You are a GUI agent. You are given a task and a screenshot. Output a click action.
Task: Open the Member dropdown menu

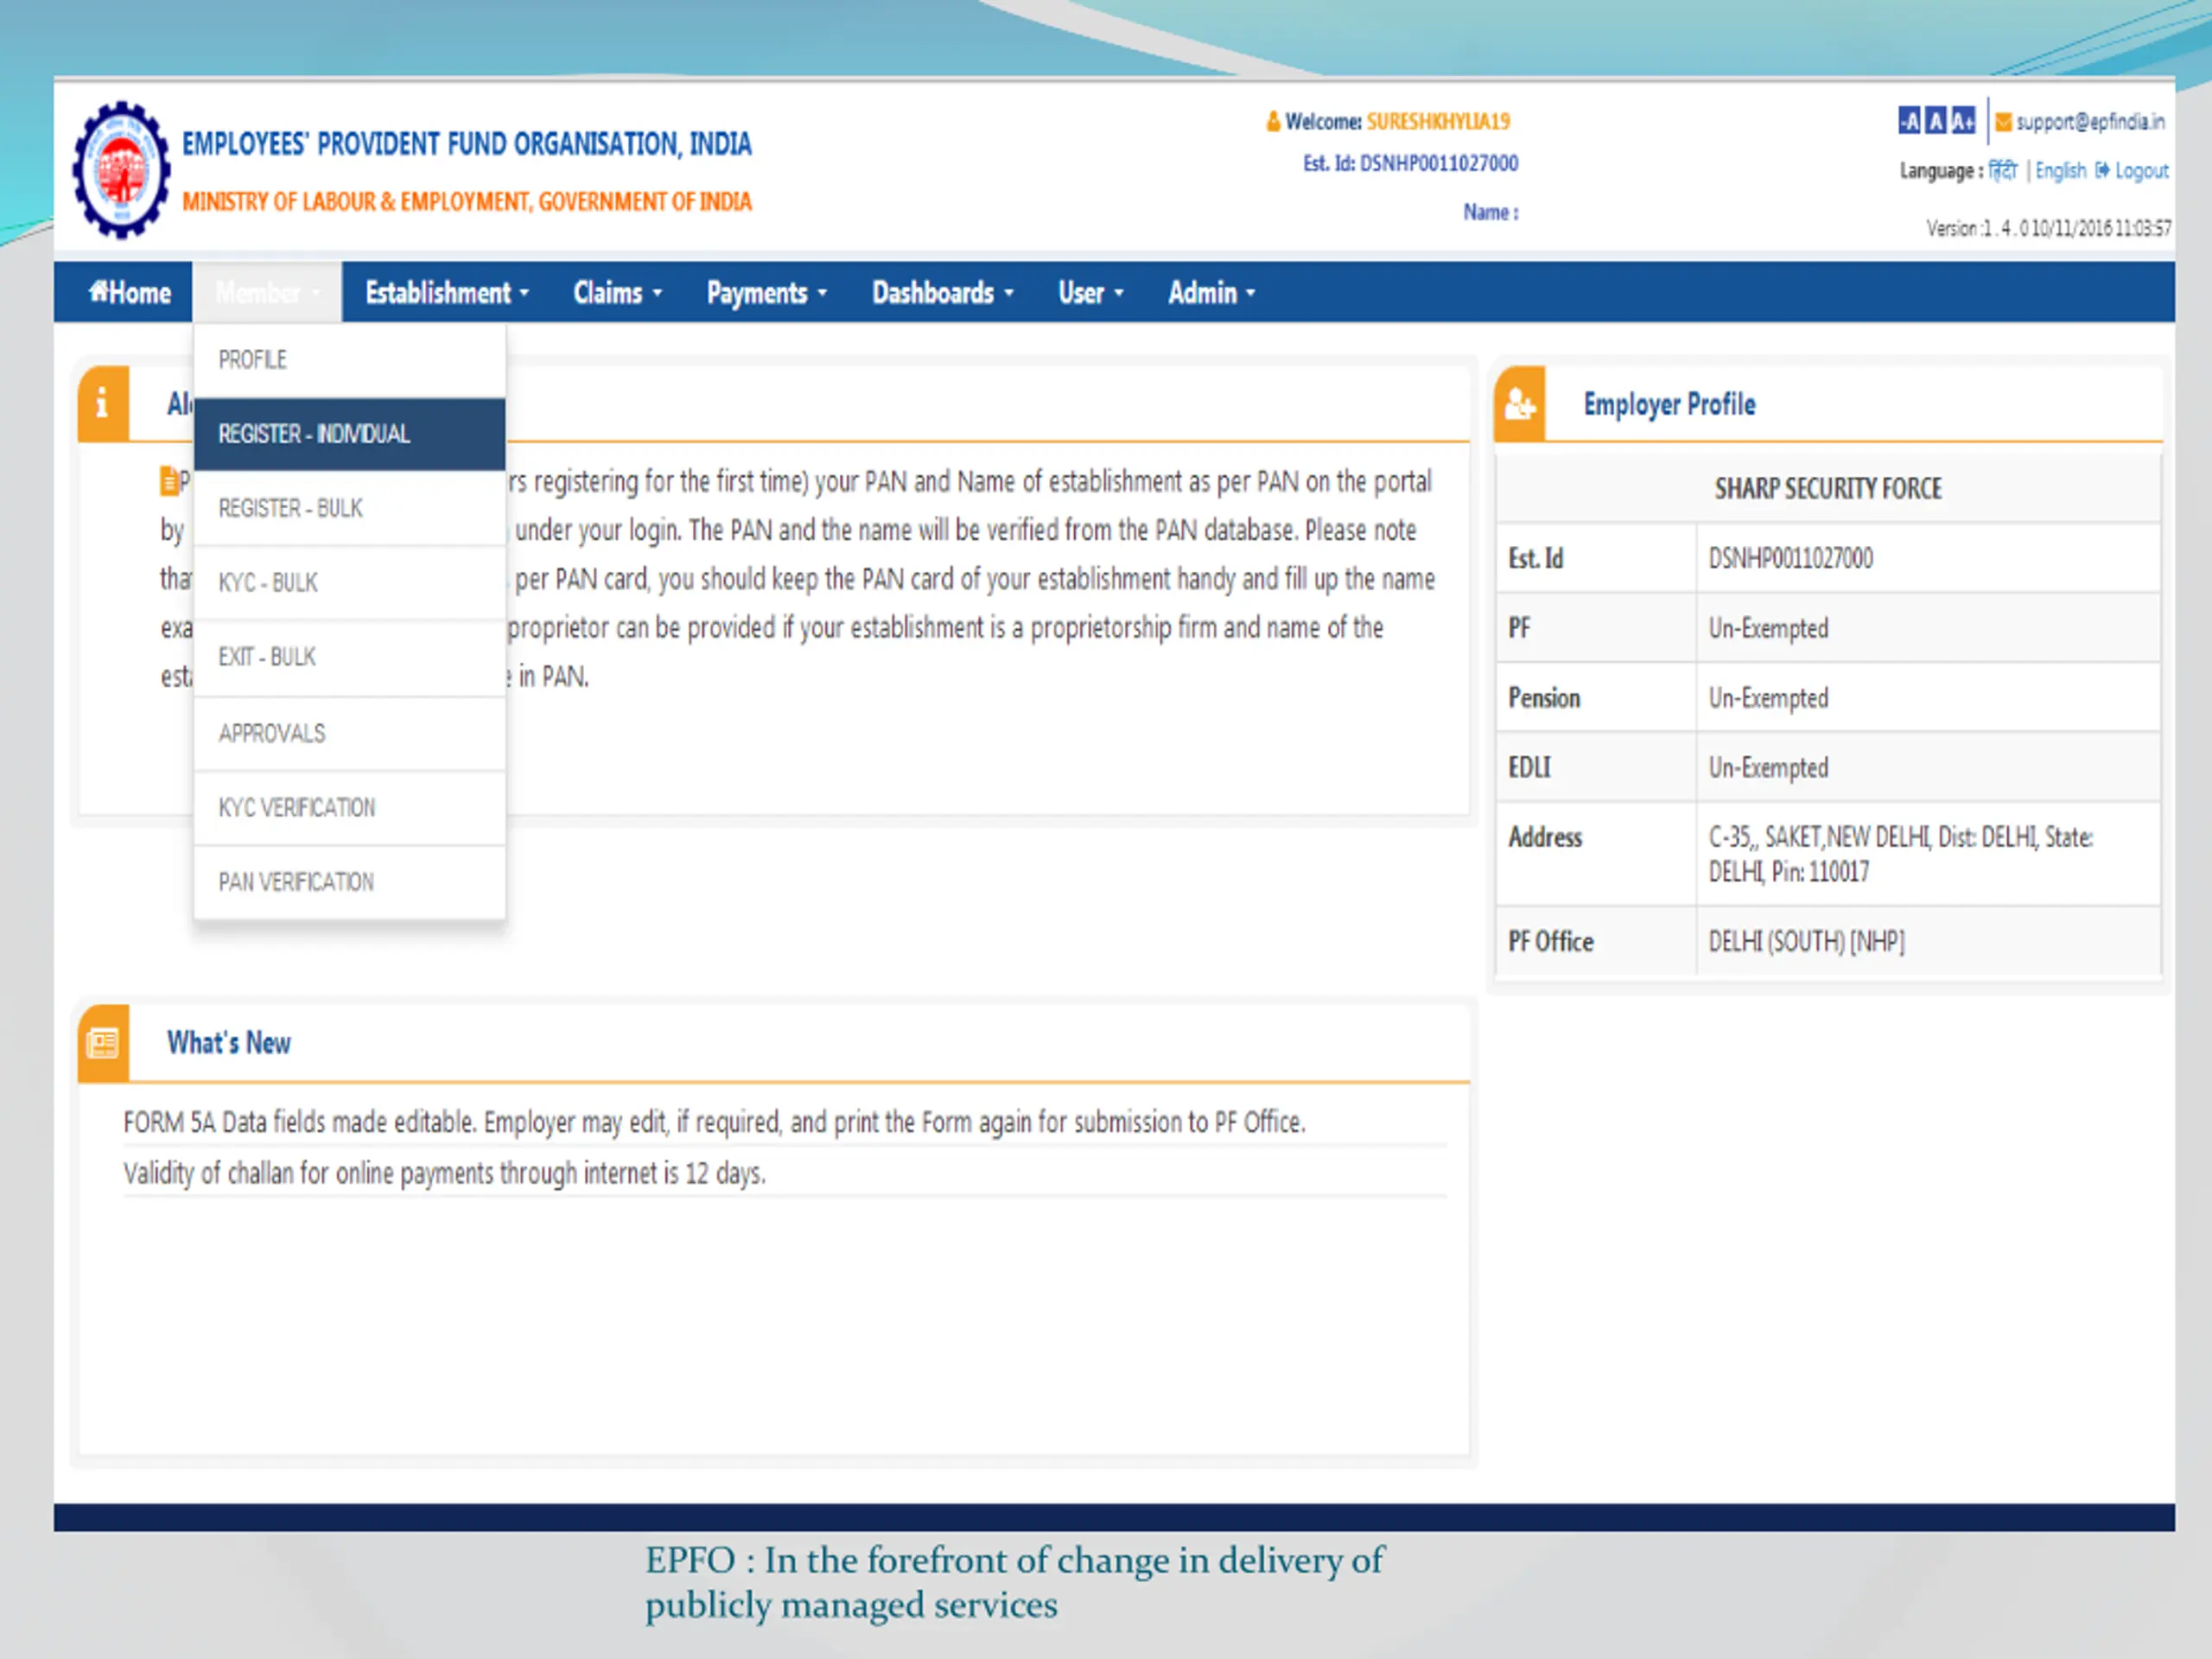[266, 292]
